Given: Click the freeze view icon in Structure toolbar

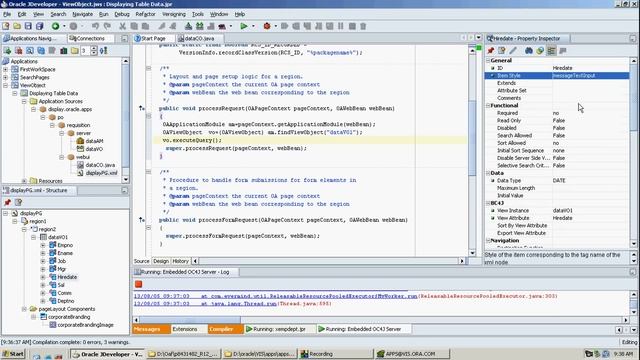Looking at the screenshot, I should point(18,202).
